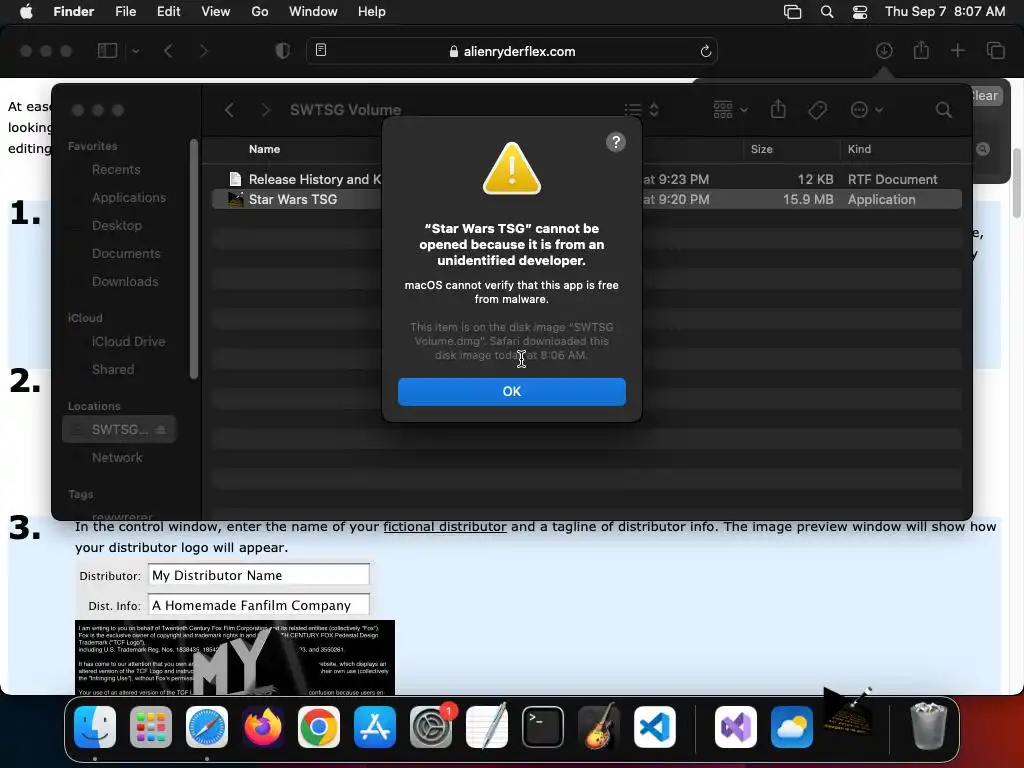The width and height of the screenshot is (1024, 768).
Task: Open the Window menu
Action: (x=313, y=12)
